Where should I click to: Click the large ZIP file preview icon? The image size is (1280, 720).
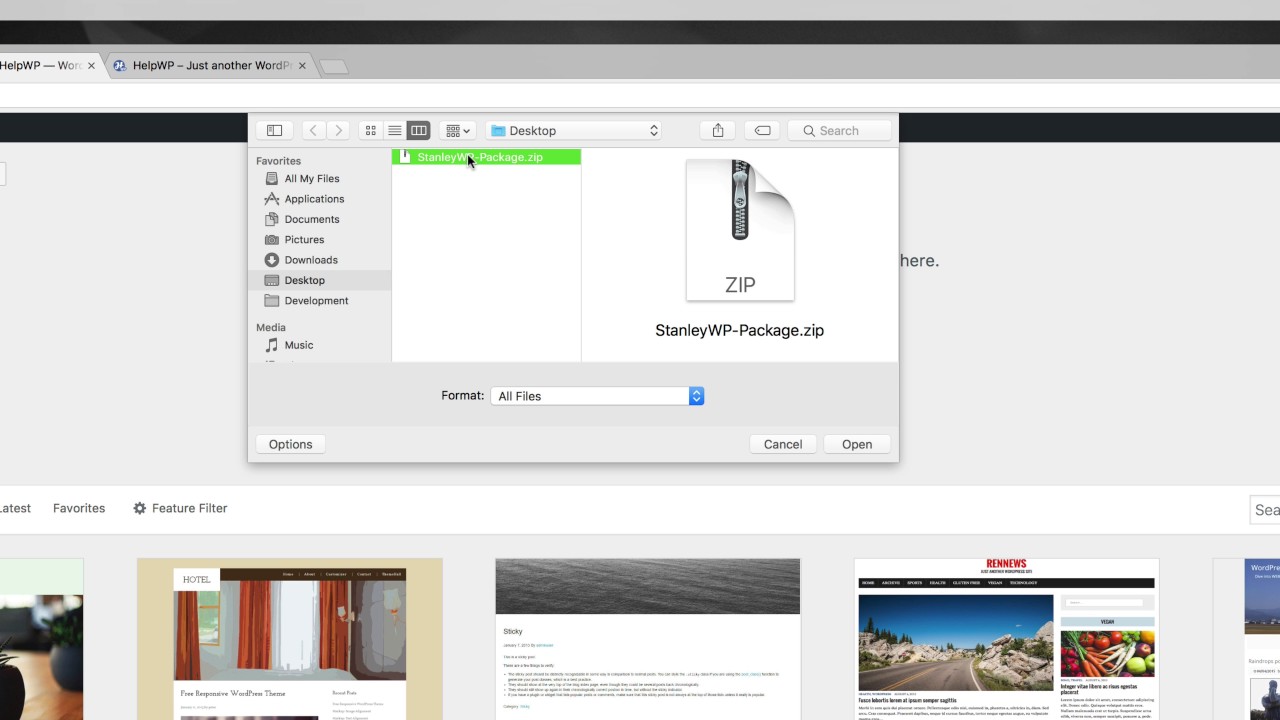[x=740, y=230]
